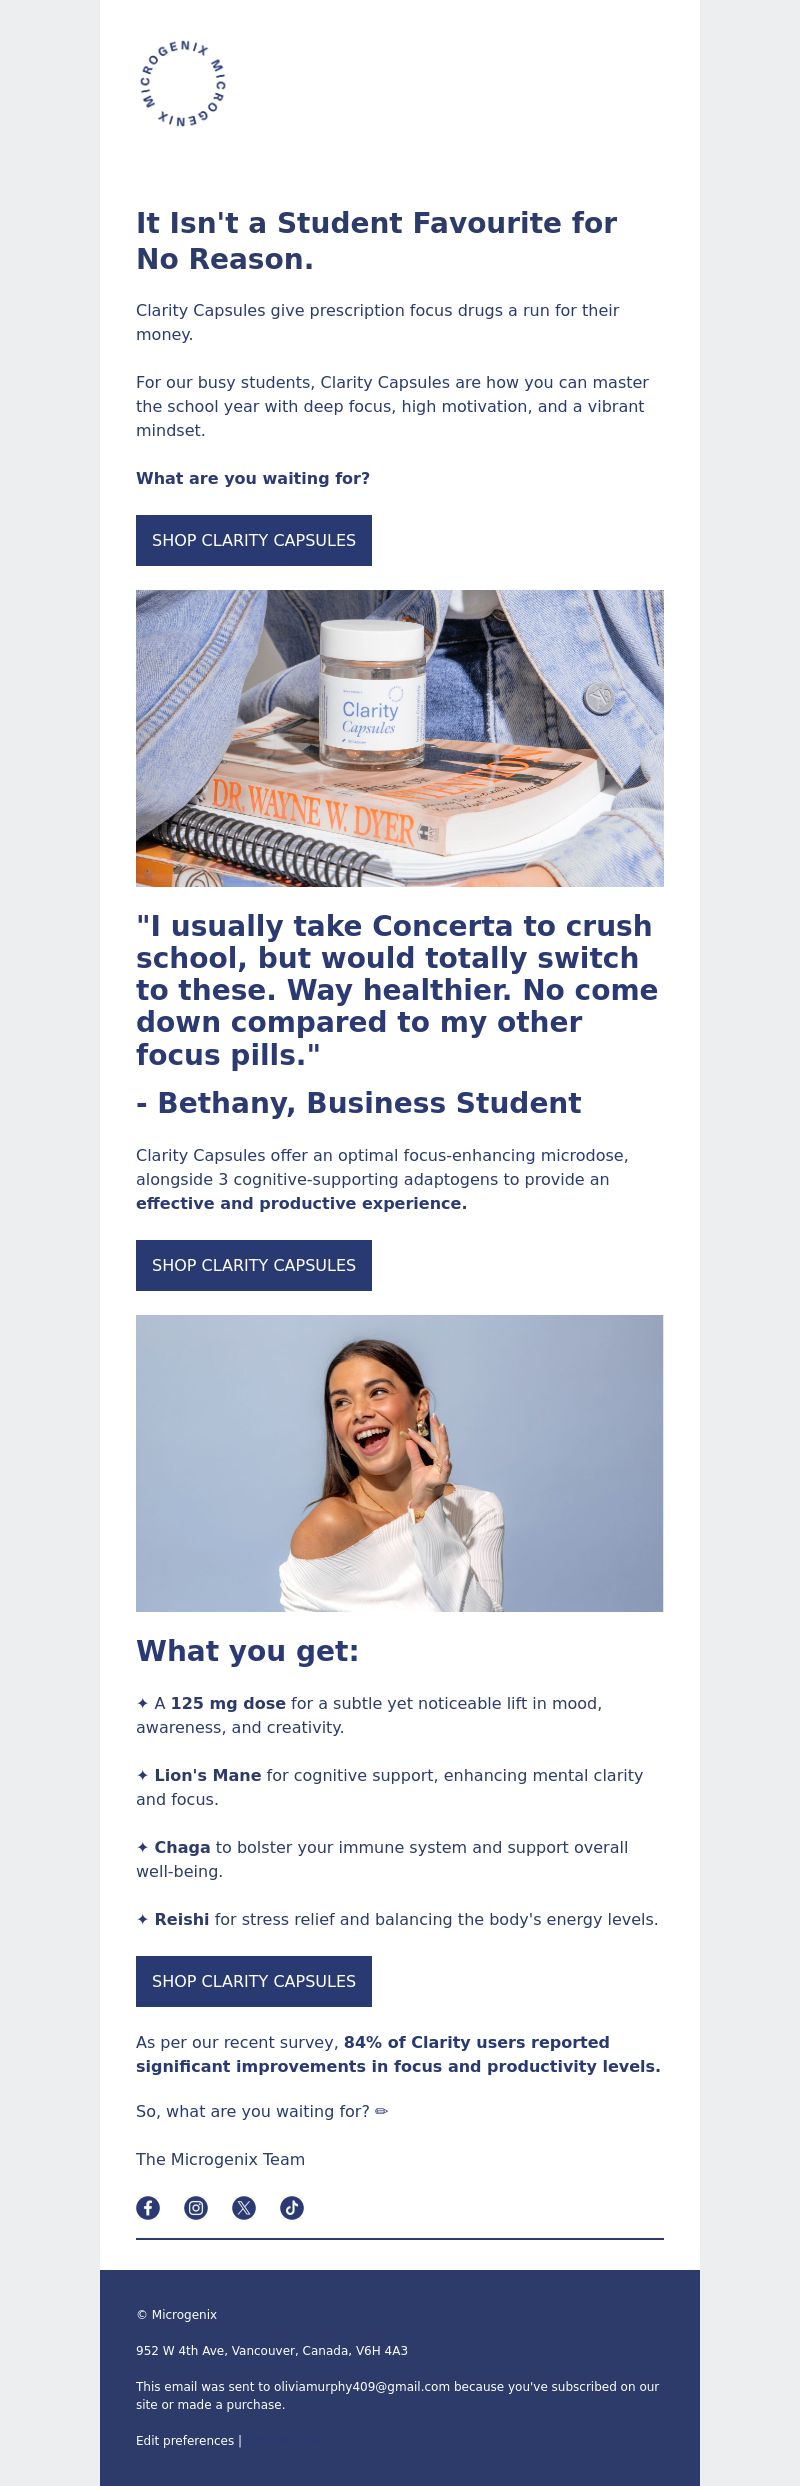Click the circular Microgenix logo
The image size is (800, 2486).
[x=184, y=84]
